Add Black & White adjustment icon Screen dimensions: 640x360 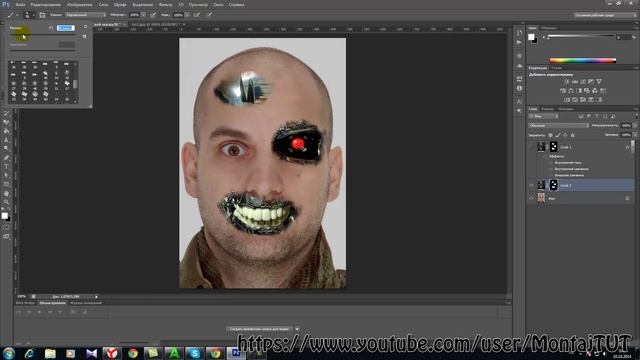pos(579,91)
